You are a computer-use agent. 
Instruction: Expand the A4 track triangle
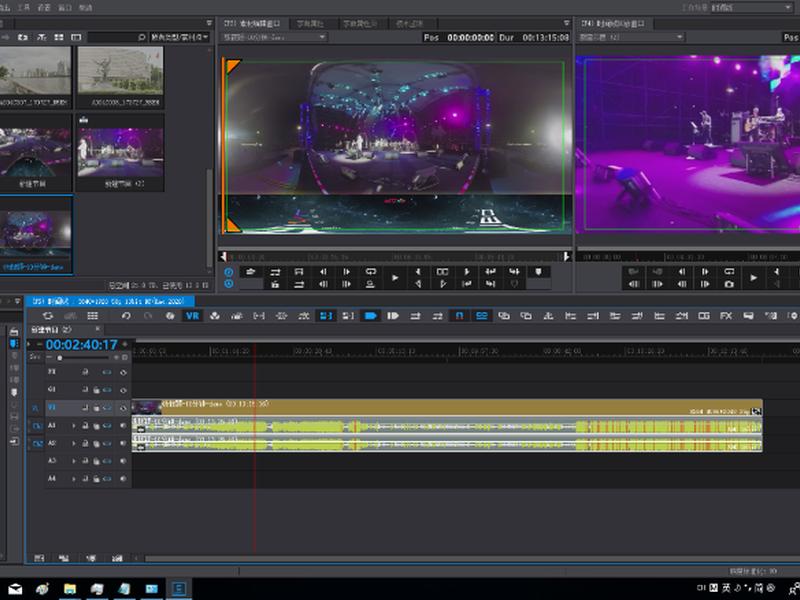click(74, 479)
